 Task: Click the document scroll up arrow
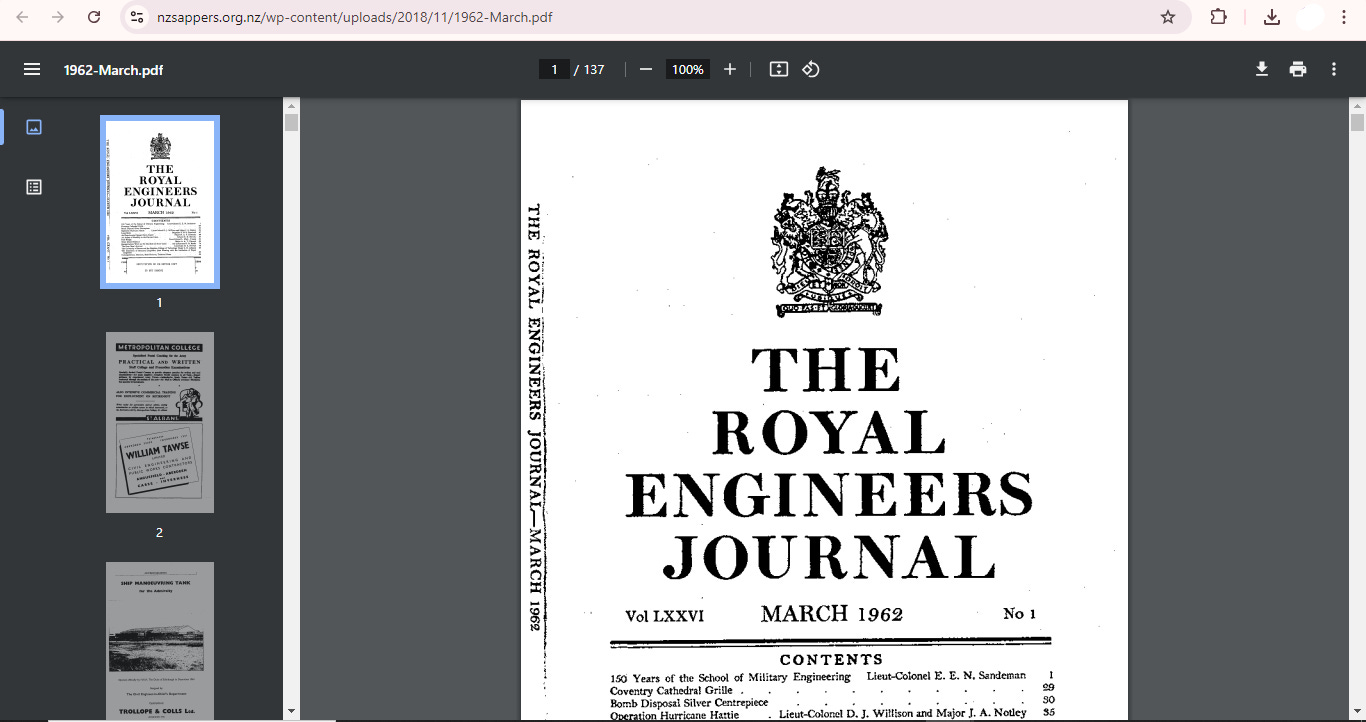pos(1357,104)
